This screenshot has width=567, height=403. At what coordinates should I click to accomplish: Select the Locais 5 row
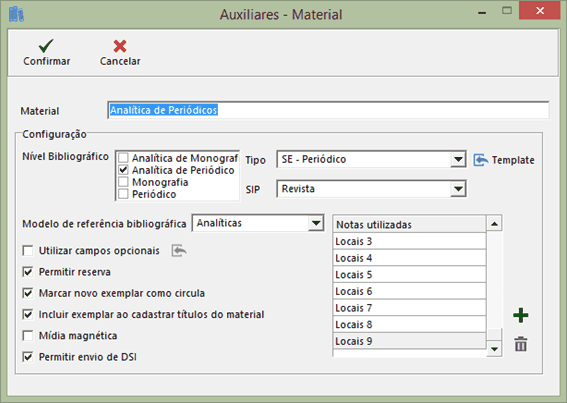[x=409, y=275]
